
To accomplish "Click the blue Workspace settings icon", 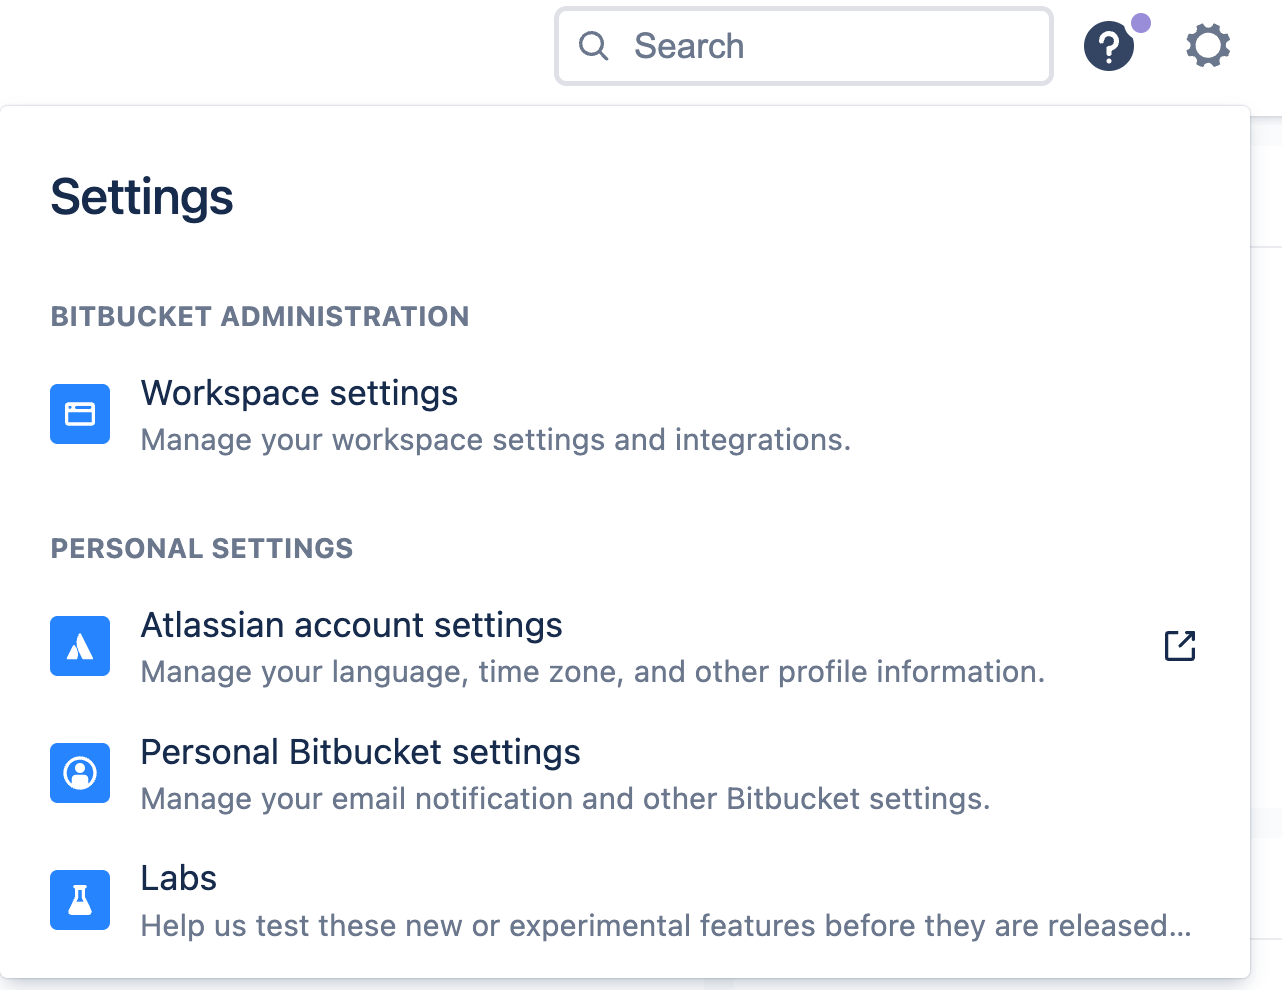I will coord(80,414).
